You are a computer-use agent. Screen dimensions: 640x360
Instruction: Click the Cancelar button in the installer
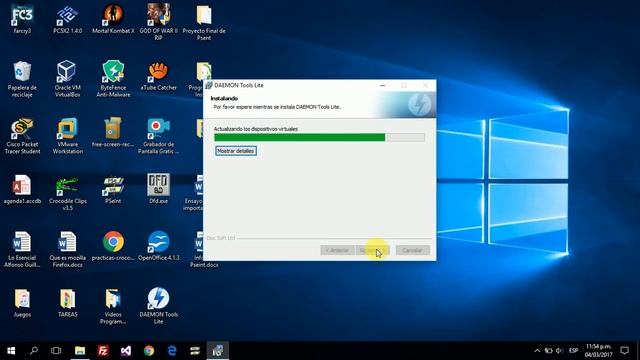412,250
